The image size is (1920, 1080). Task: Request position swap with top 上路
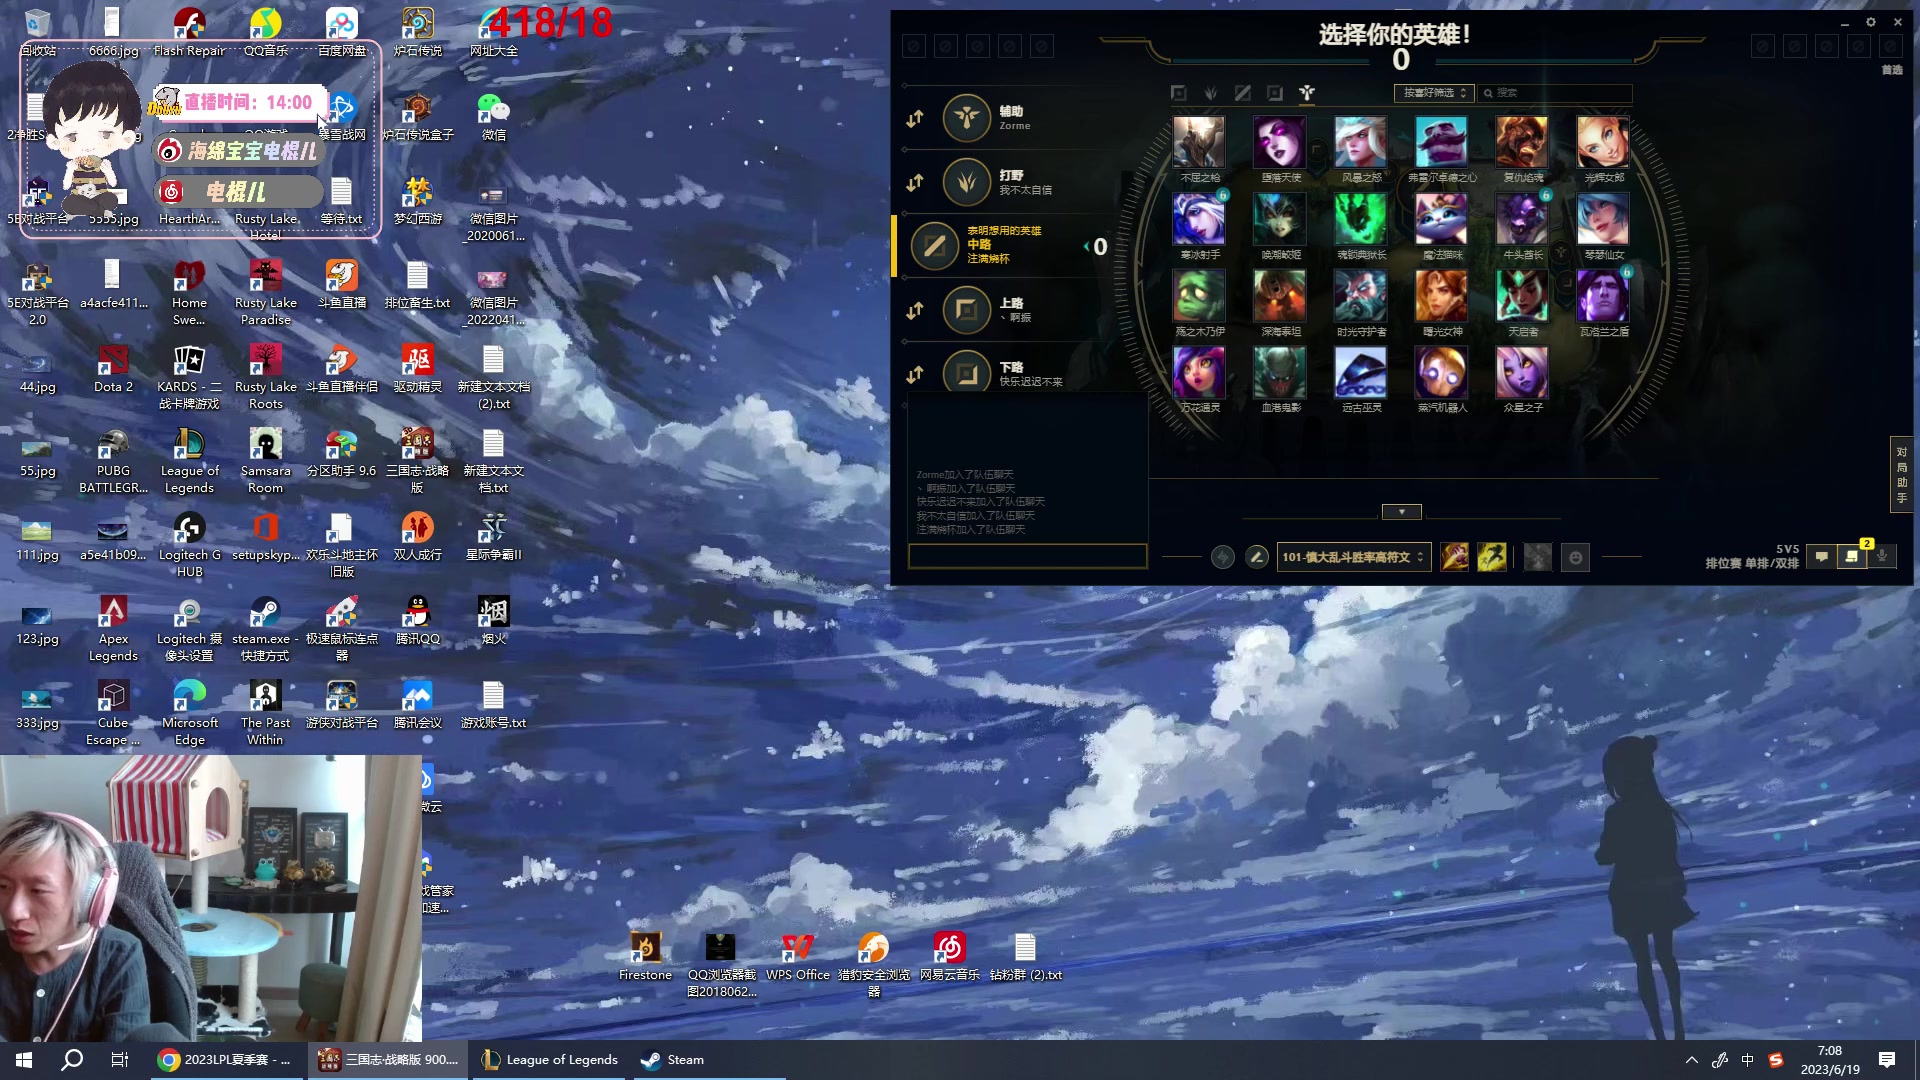[x=915, y=311]
